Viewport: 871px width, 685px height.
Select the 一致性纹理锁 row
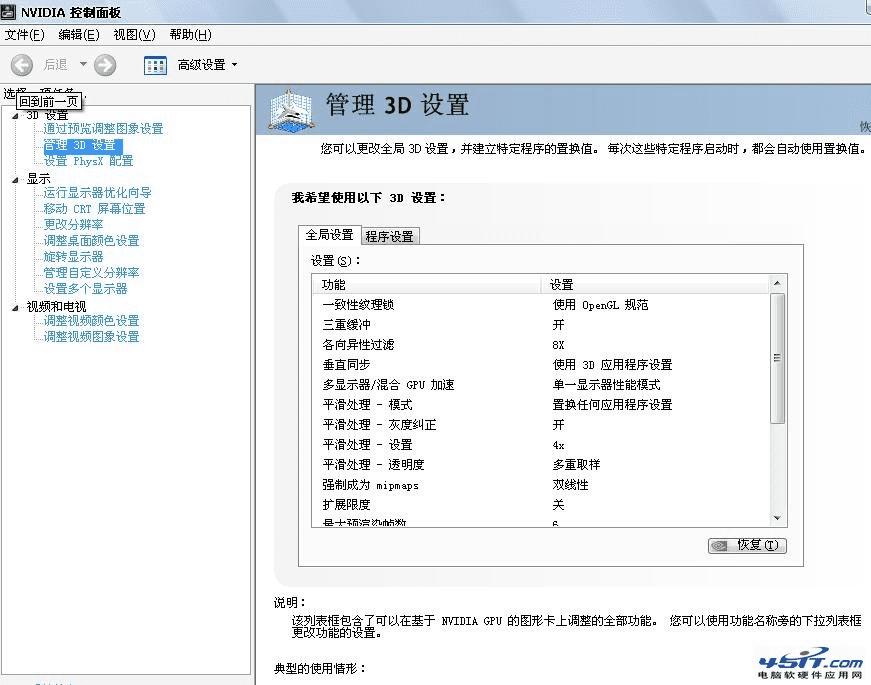[x=540, y=305]
